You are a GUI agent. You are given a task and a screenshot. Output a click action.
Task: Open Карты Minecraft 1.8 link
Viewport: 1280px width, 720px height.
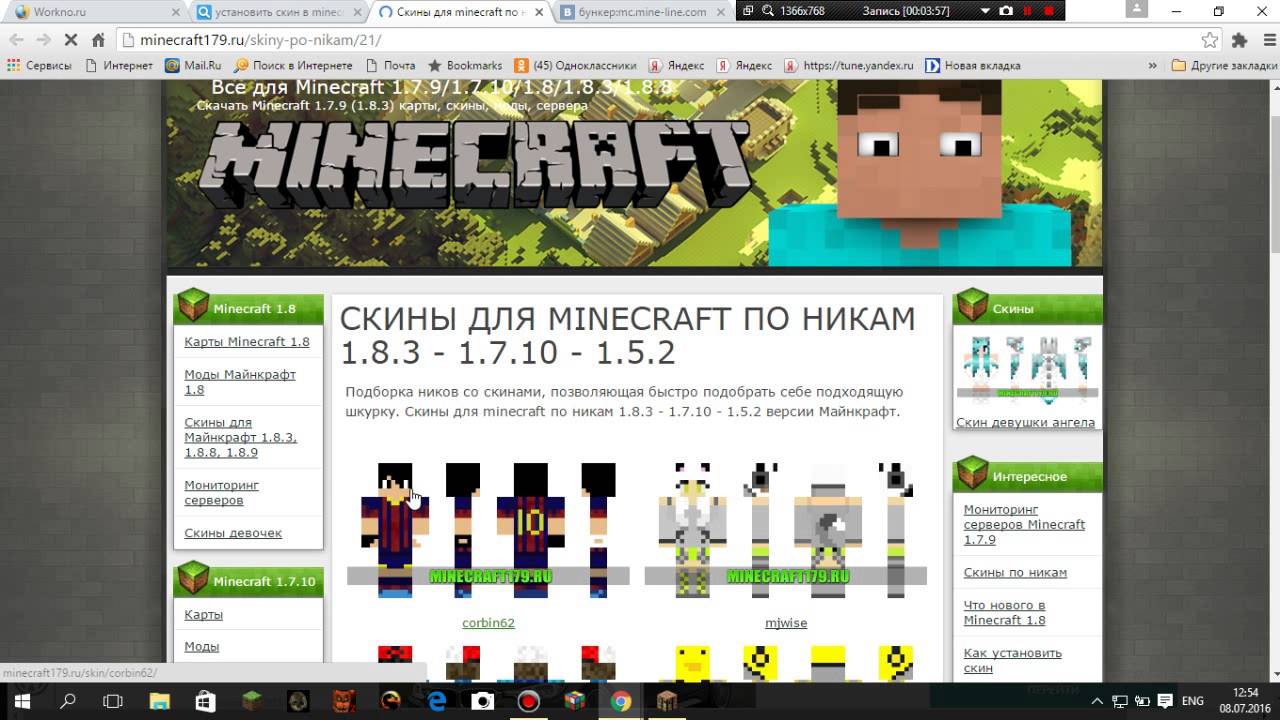click(x=247, y=342)
